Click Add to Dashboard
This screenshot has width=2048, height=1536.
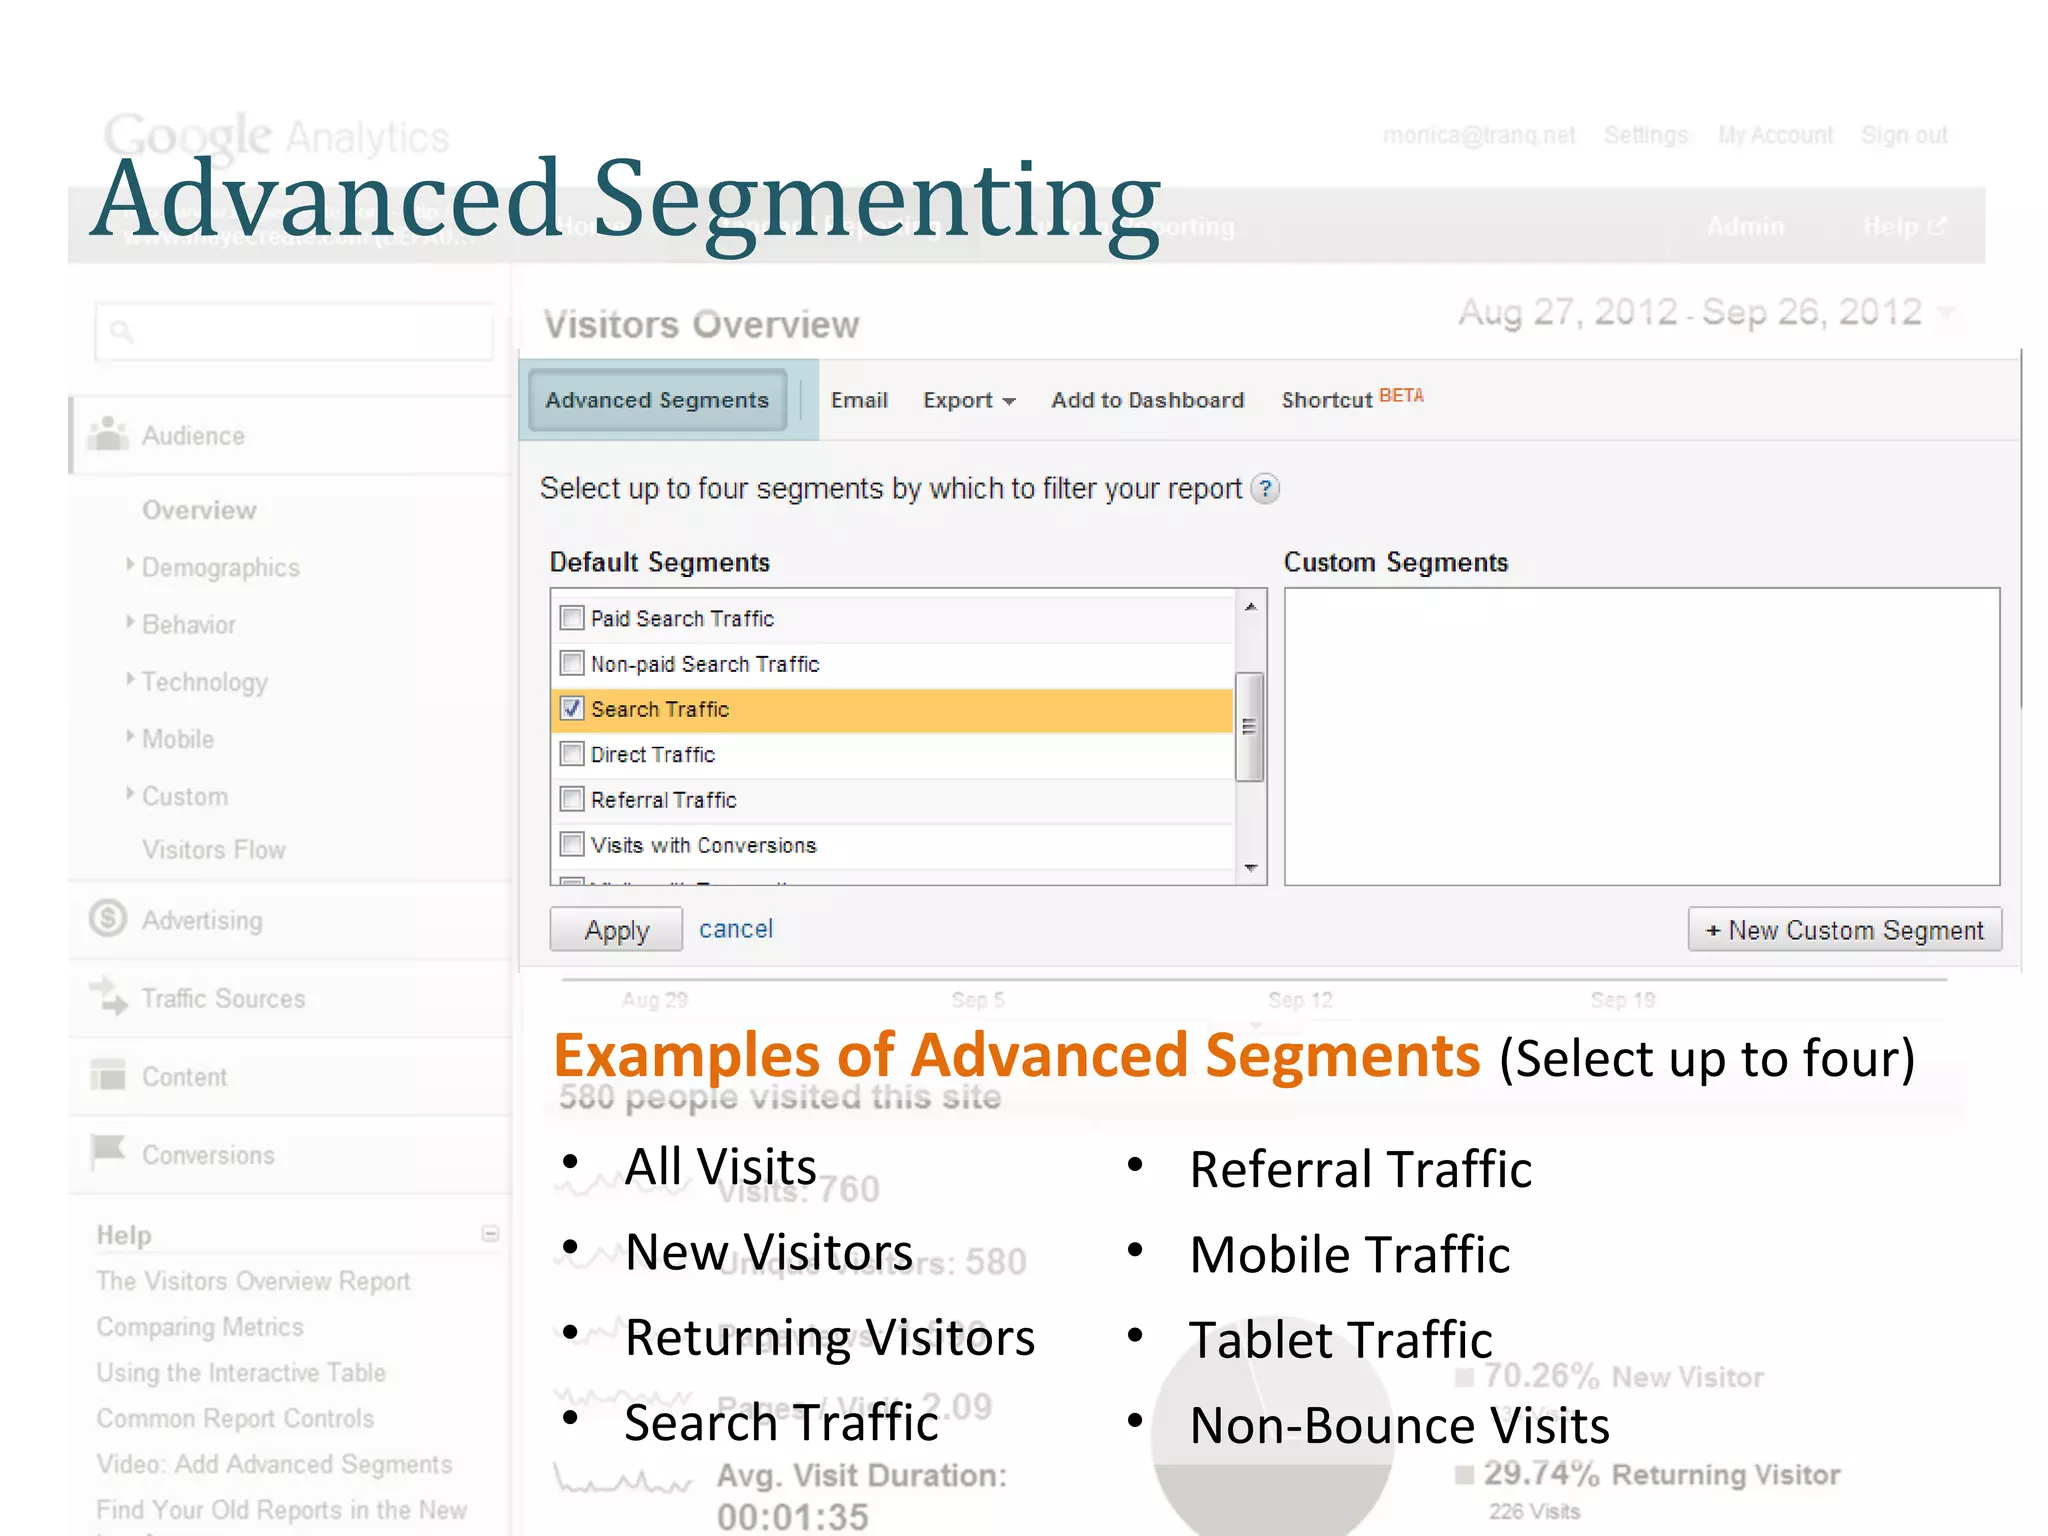click(x=1147, y=400)
